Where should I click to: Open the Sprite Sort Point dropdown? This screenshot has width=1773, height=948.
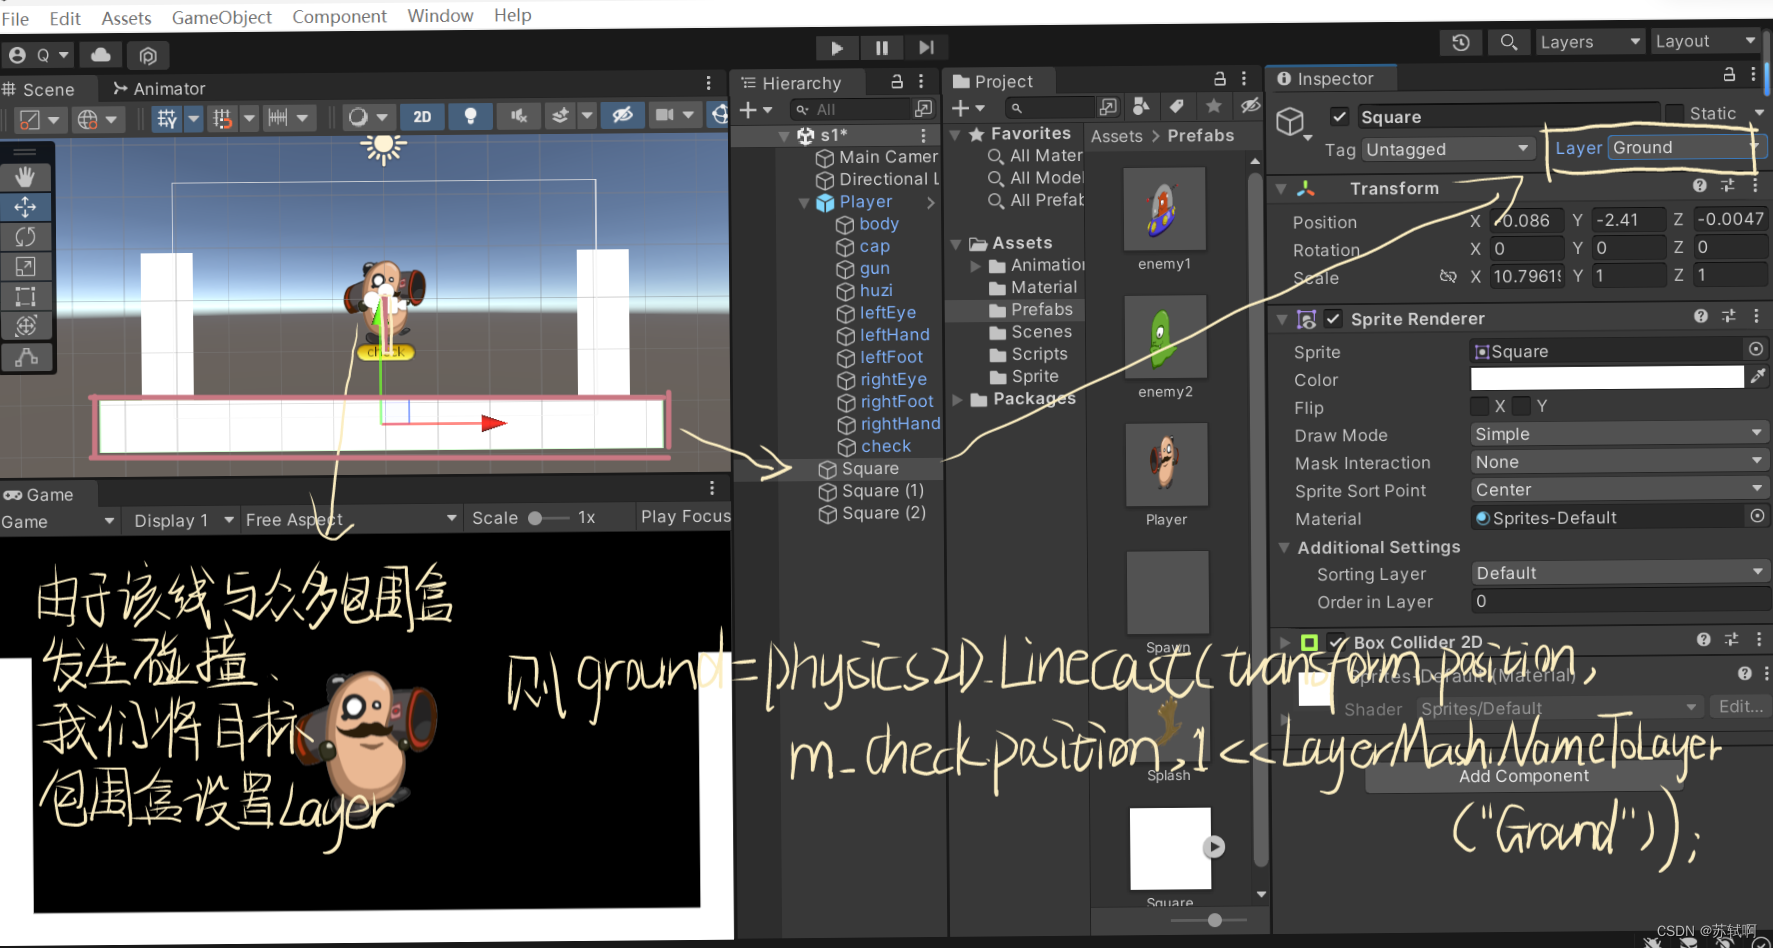(1619, 490)
